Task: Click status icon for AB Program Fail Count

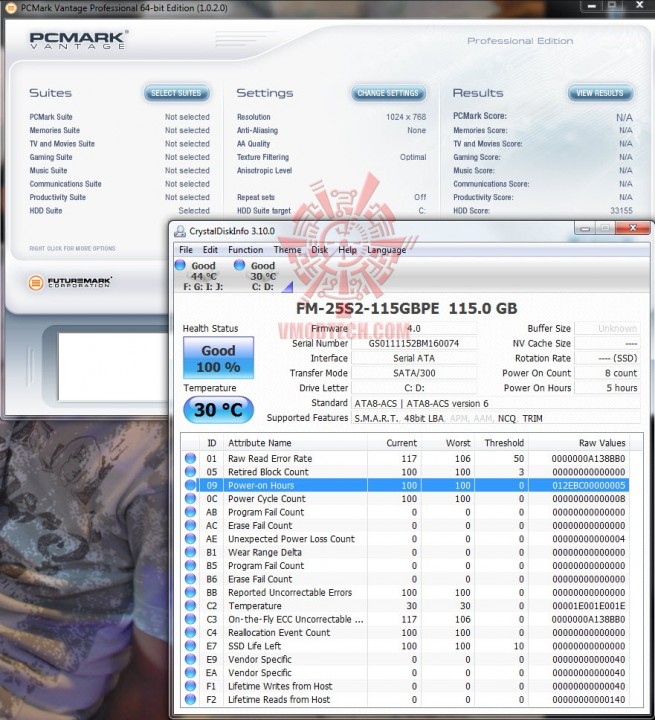Action: point(190,512)
